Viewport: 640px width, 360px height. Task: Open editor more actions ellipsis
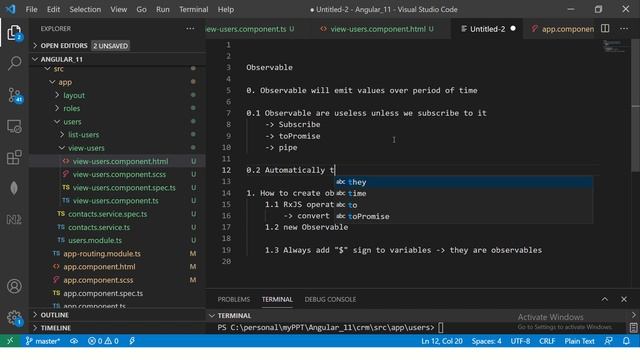tap(624, 29)
